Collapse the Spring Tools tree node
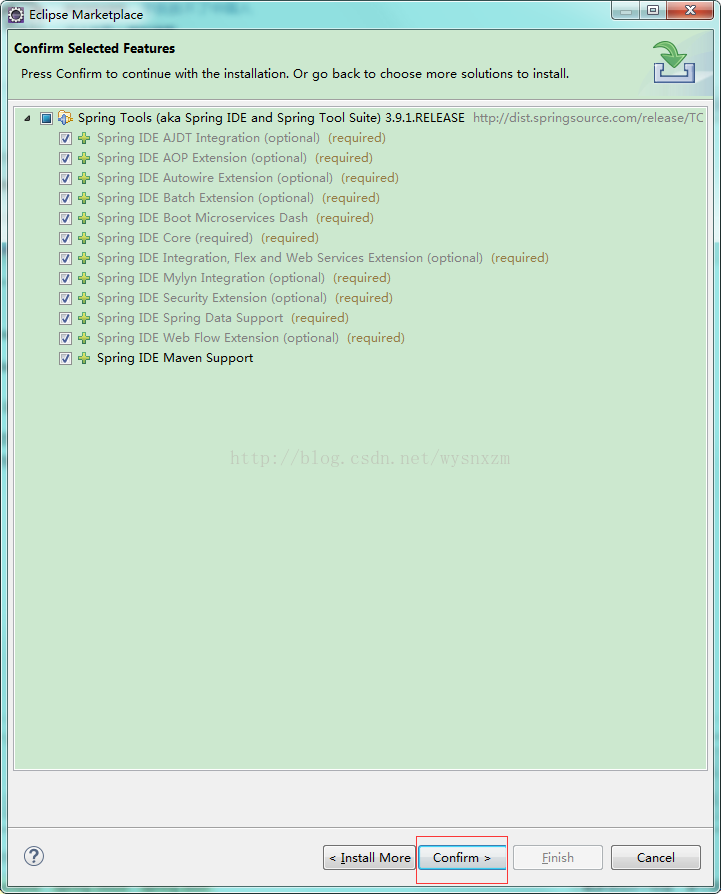 (27, 118)
